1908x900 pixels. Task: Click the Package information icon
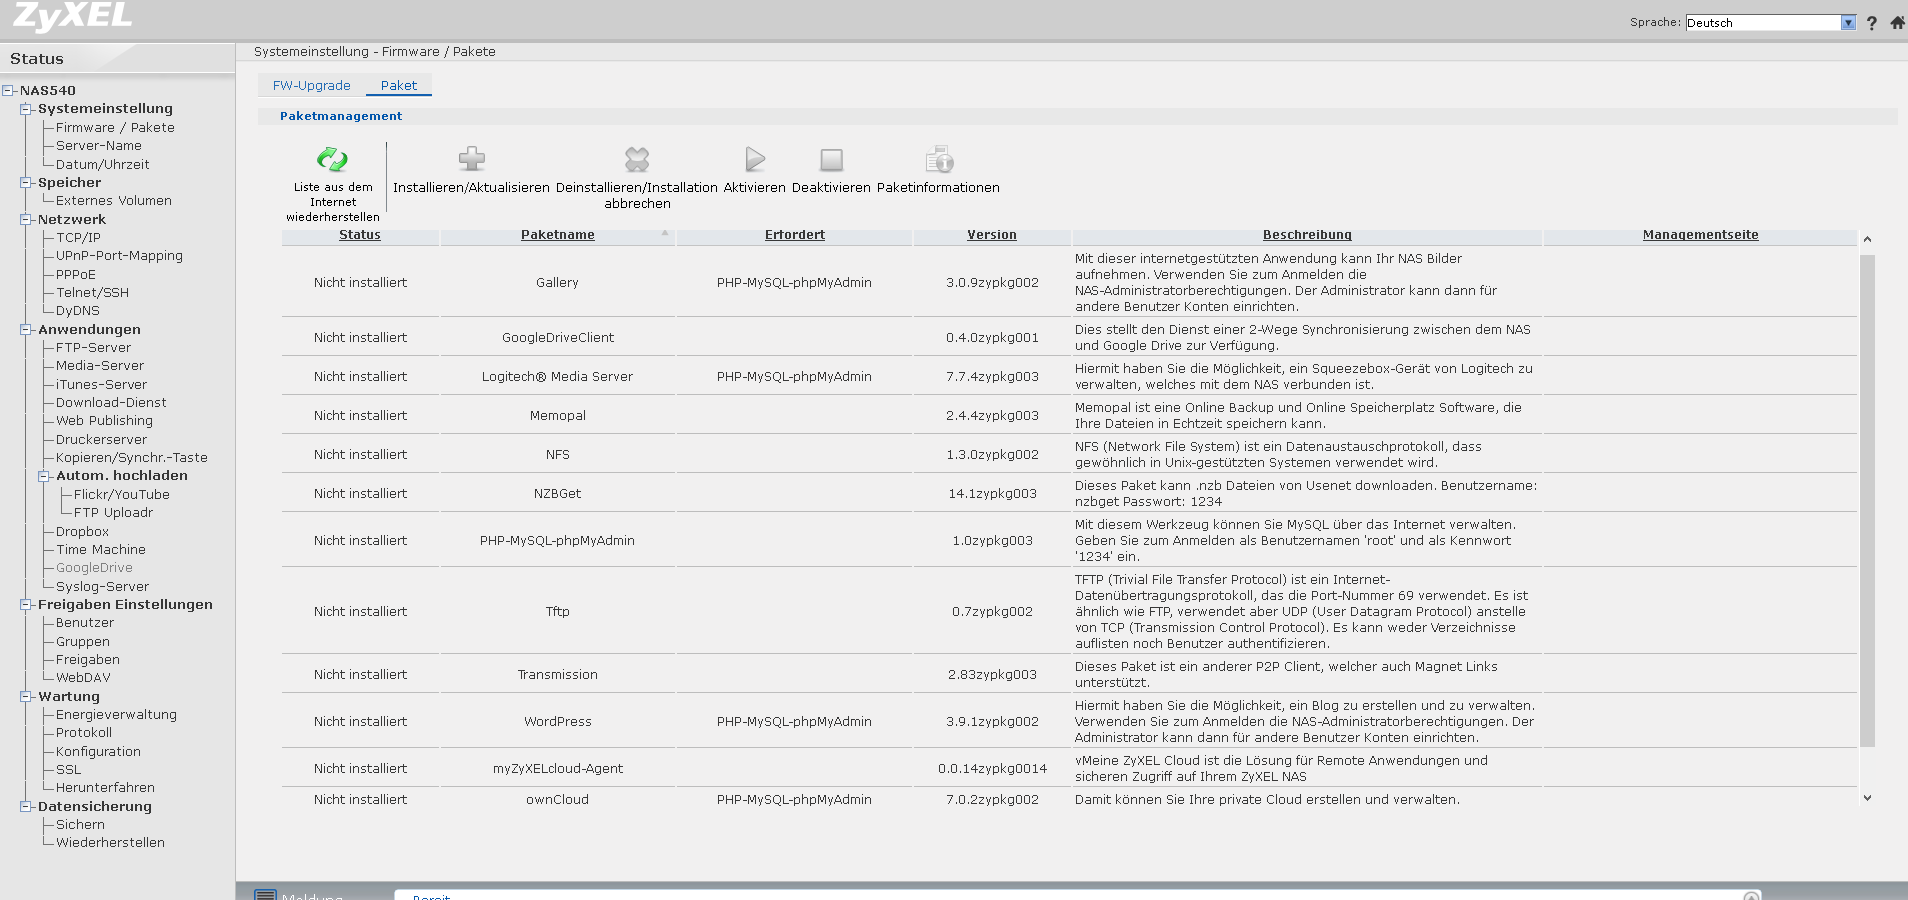click(938, 159)
